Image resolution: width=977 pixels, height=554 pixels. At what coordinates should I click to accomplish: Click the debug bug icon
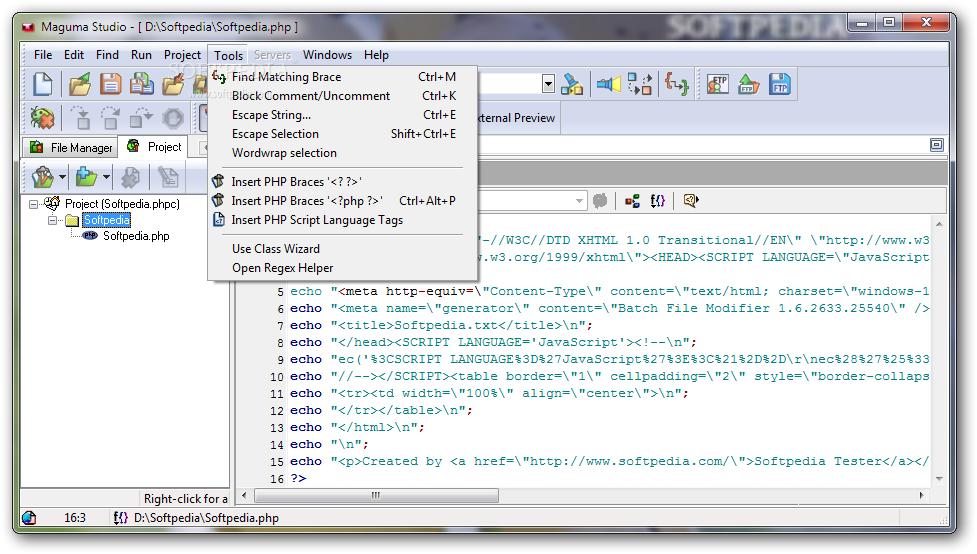coord(42,118)
